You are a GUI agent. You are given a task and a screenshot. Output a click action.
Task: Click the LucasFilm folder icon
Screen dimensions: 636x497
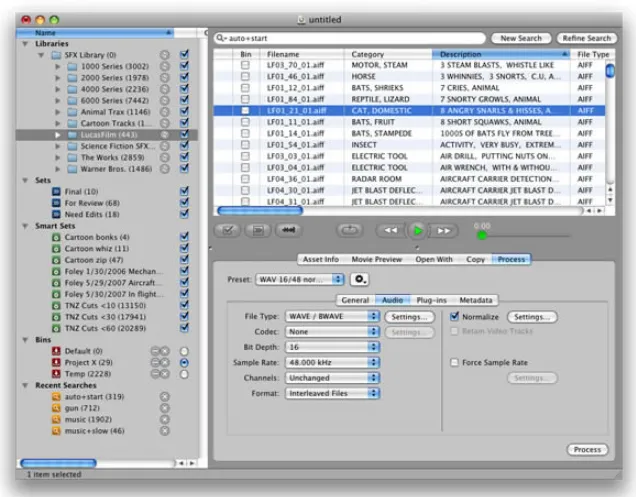[72, 134]
